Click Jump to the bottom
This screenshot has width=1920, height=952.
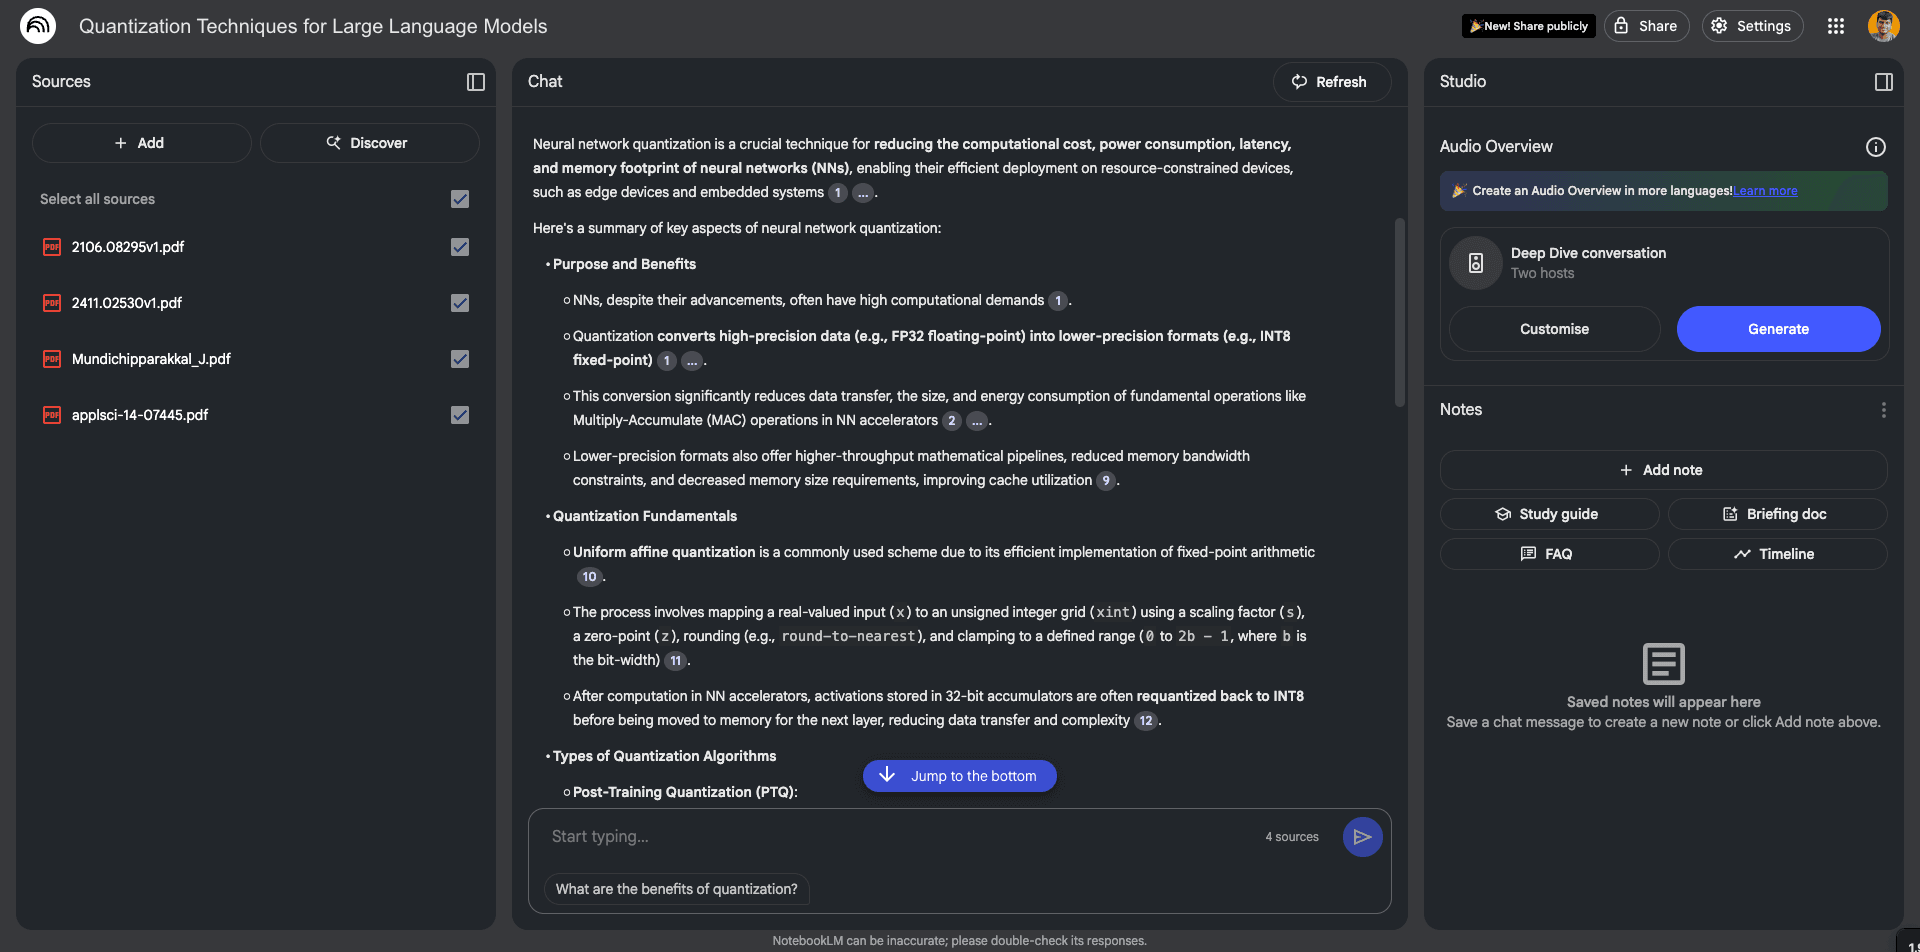click(x=959, y=775)
